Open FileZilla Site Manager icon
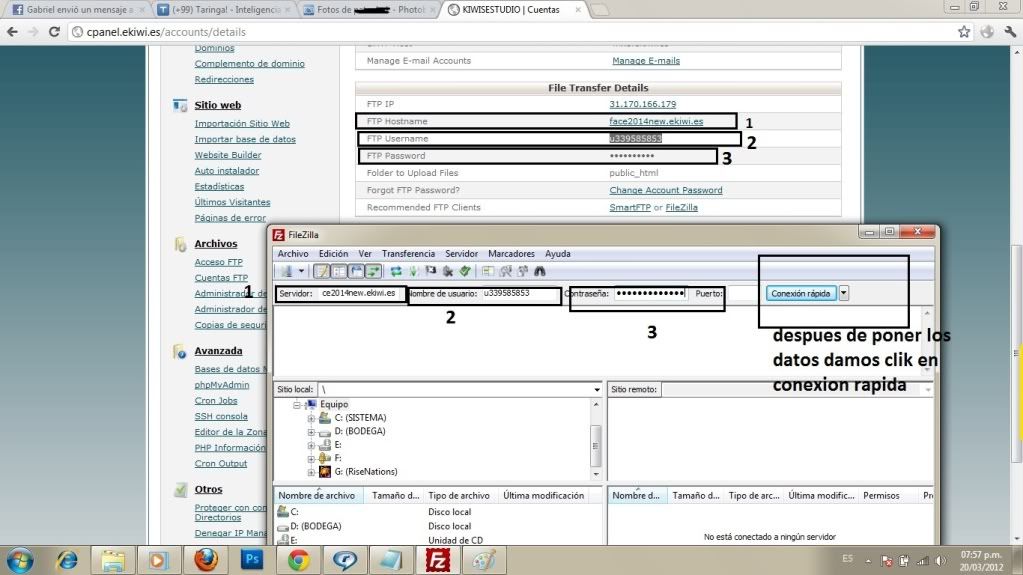The width and height of the screenshot is (1023, 575). click(x=286, y=271)
